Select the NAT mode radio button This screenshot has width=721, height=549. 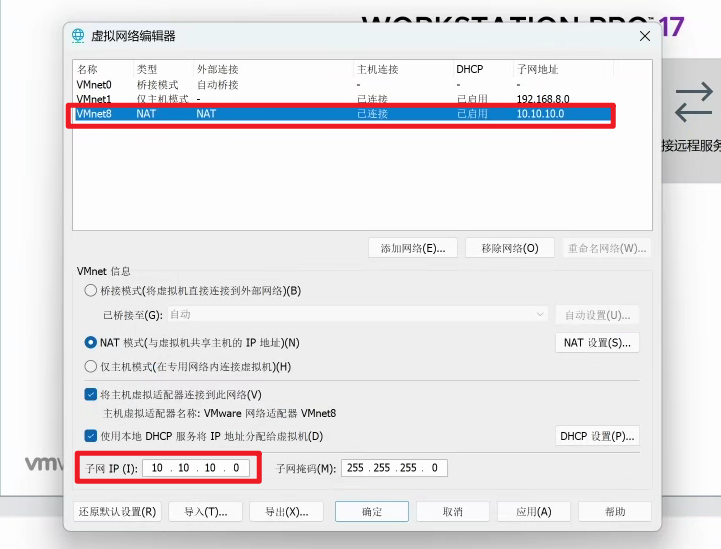click(x=91, y=343)
